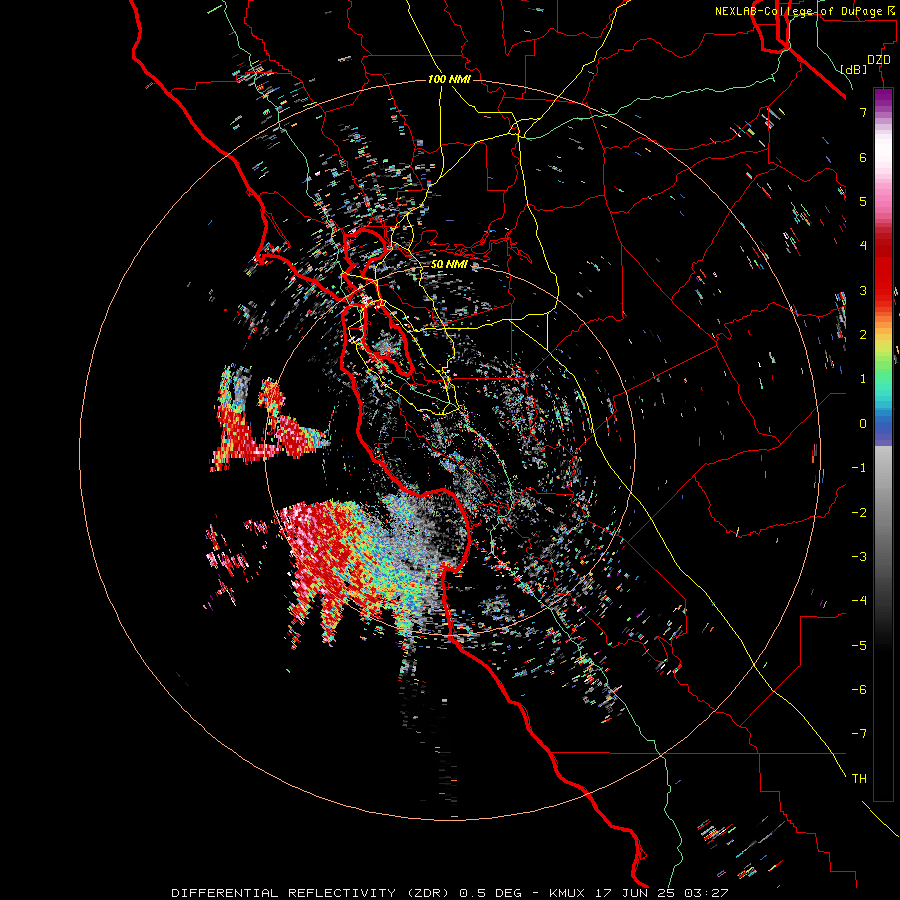The width and height of the screenshot is (900, 900).
Task: Click the 1 value on the color scale
Action: pyautogui.click(x=863, y=379)
